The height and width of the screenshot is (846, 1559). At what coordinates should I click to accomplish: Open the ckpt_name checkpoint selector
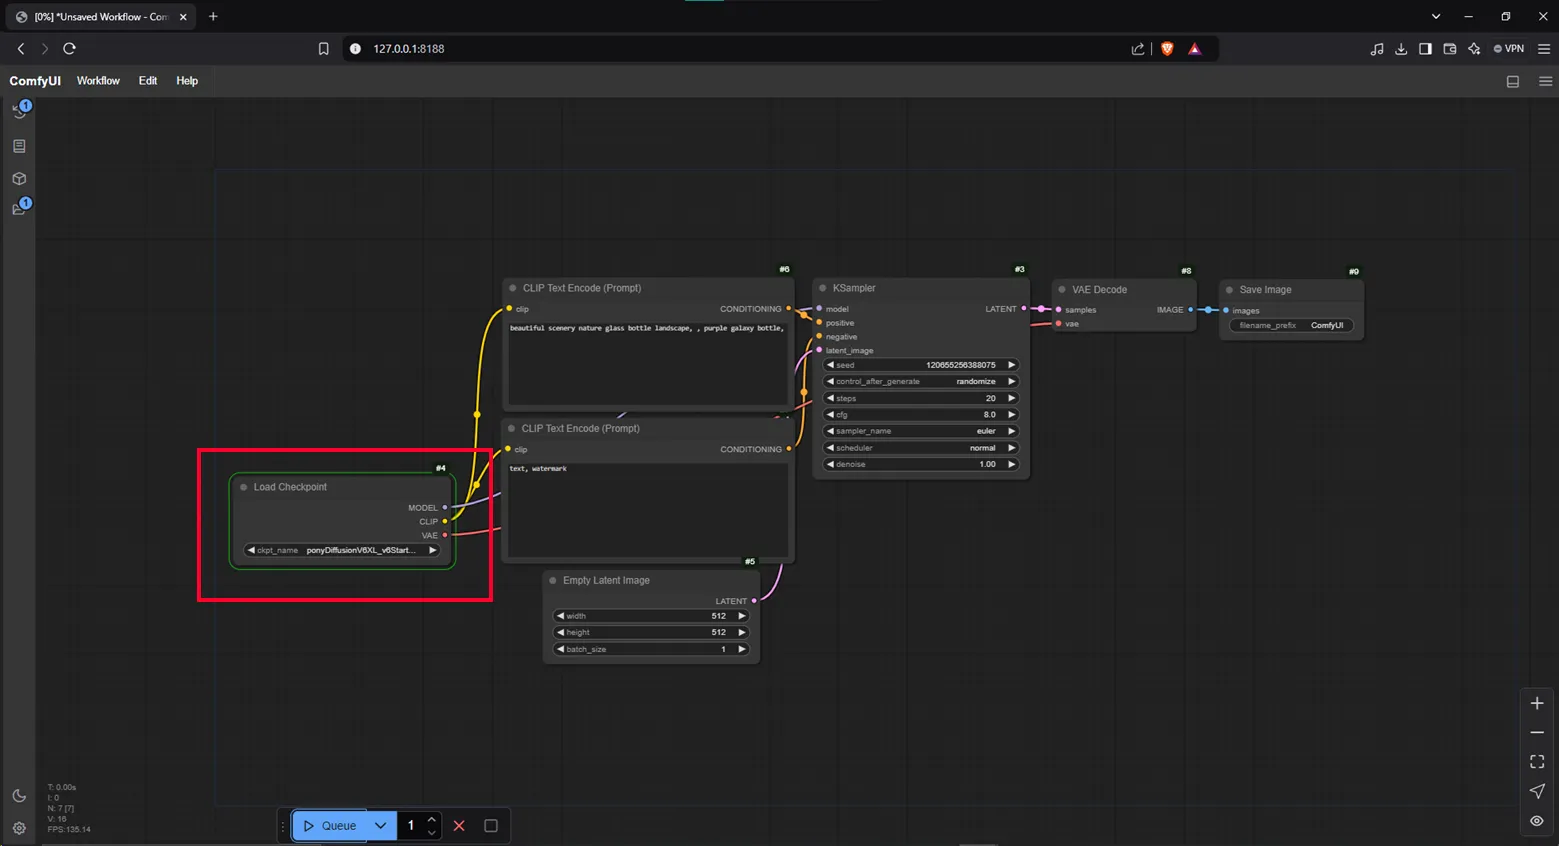[x=342, y=550]
